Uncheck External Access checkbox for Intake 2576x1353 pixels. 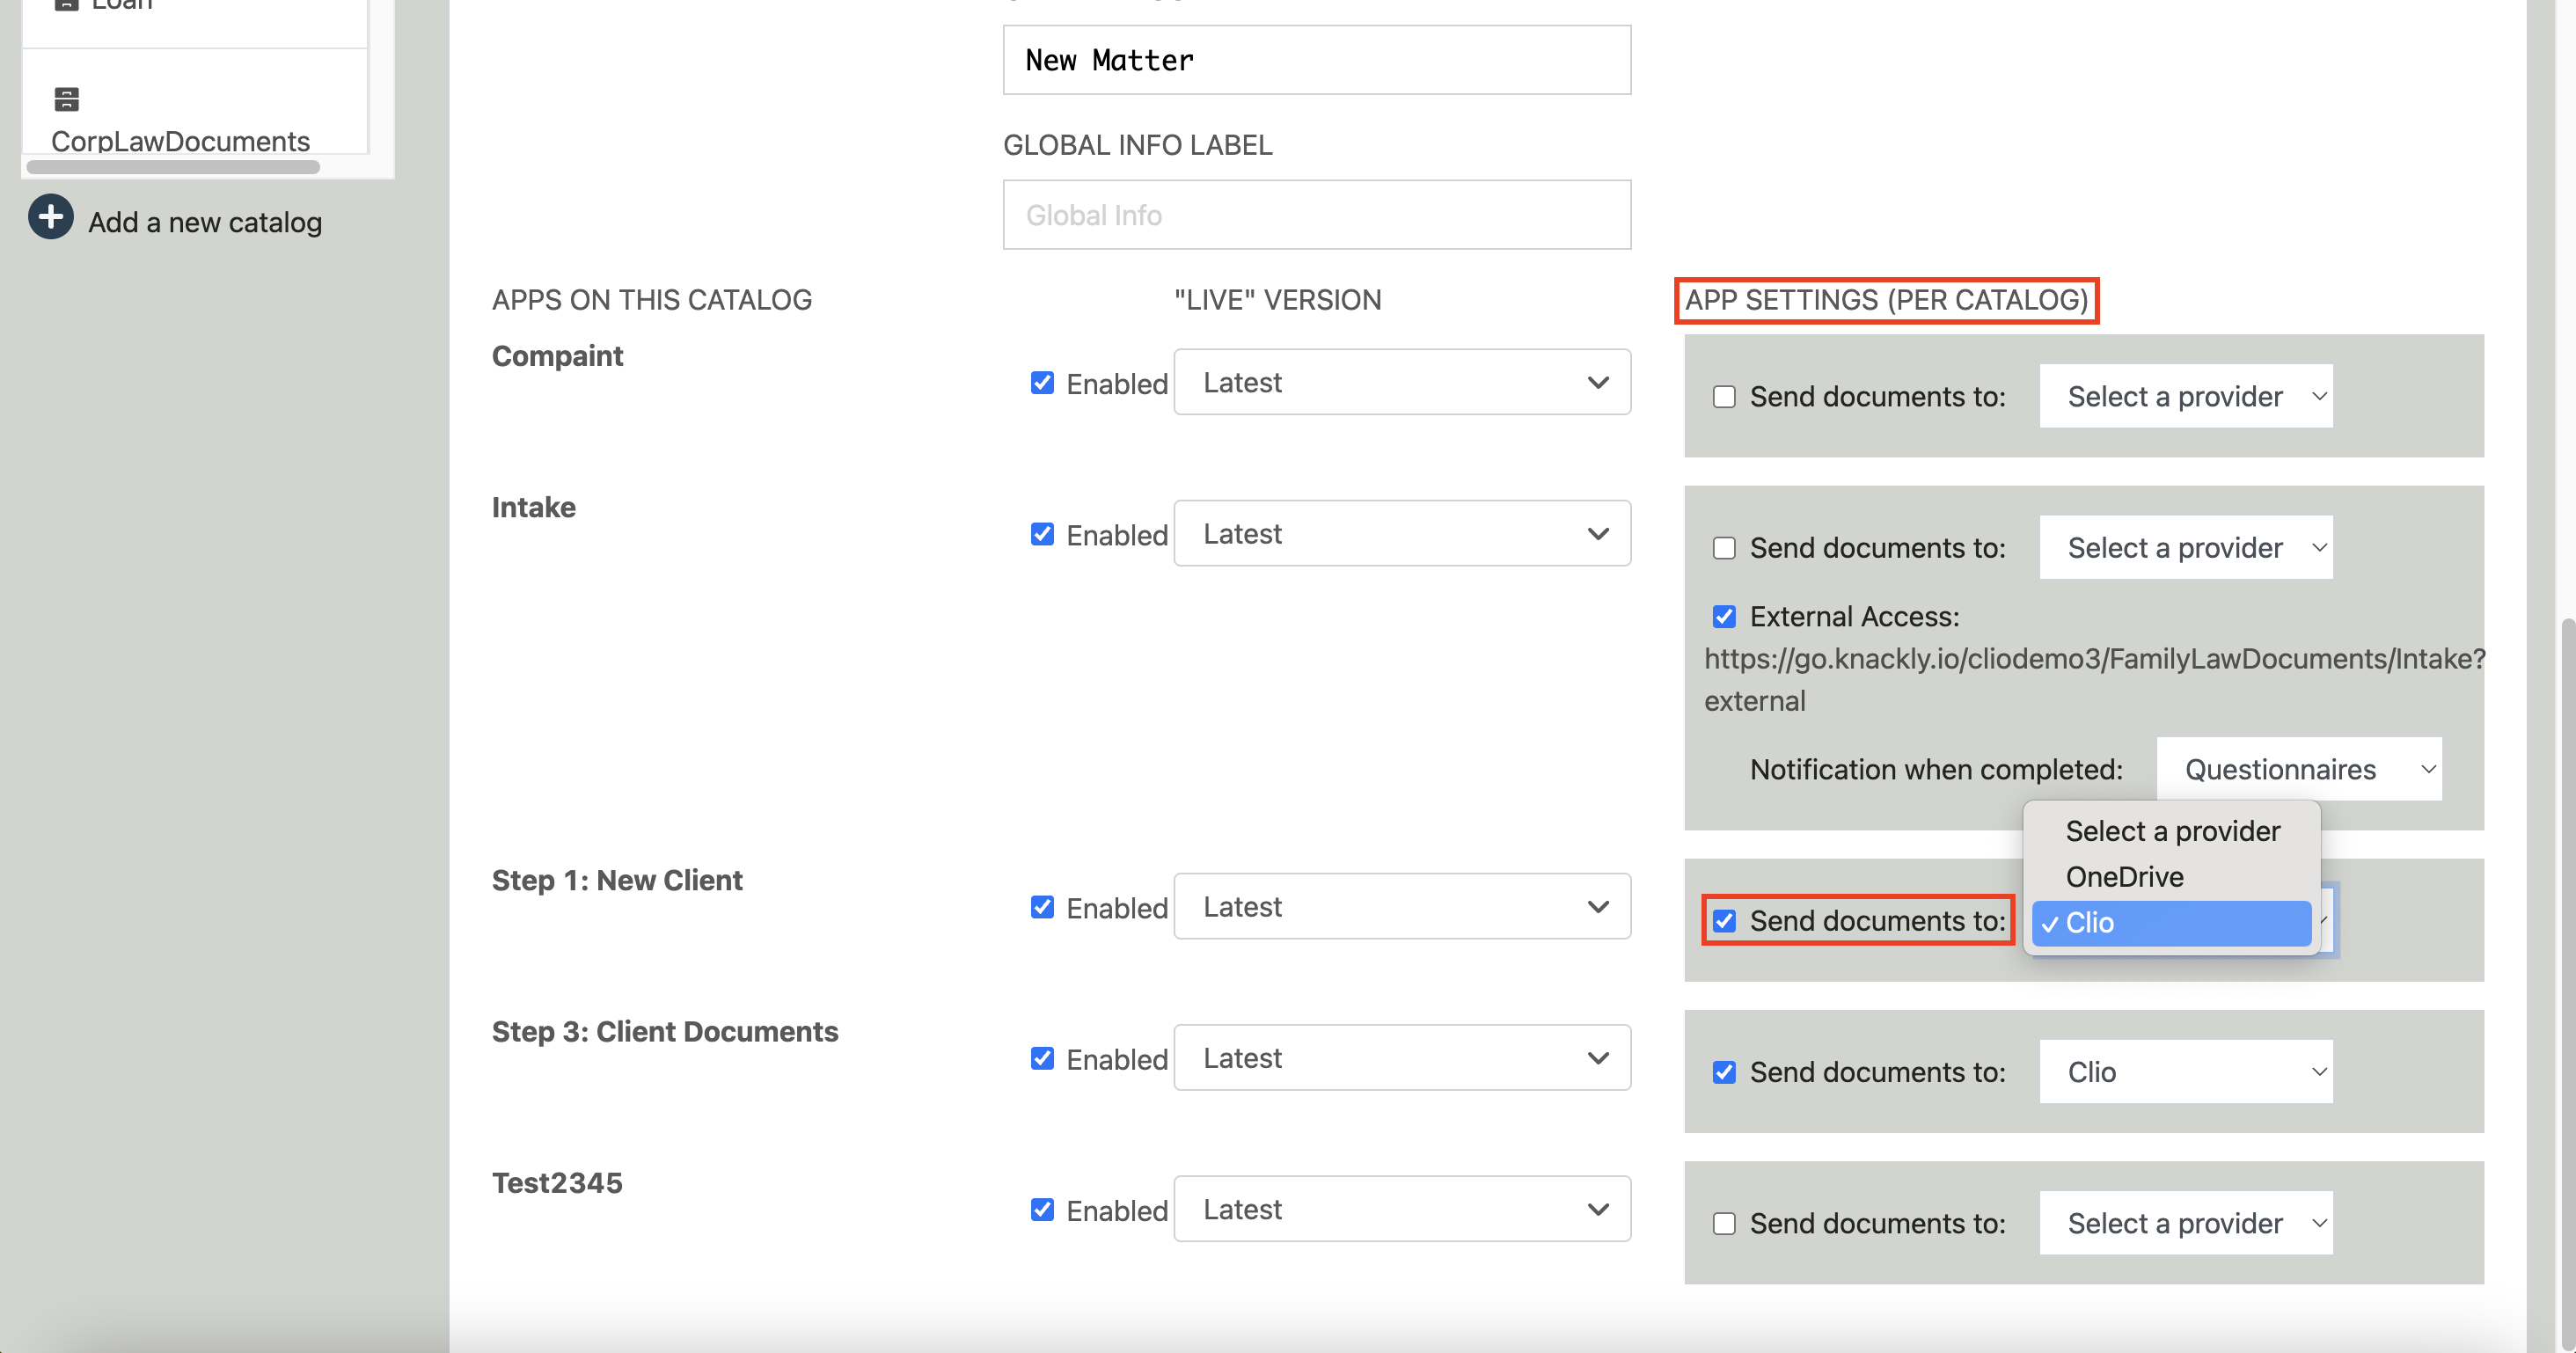click(1724, 616)
